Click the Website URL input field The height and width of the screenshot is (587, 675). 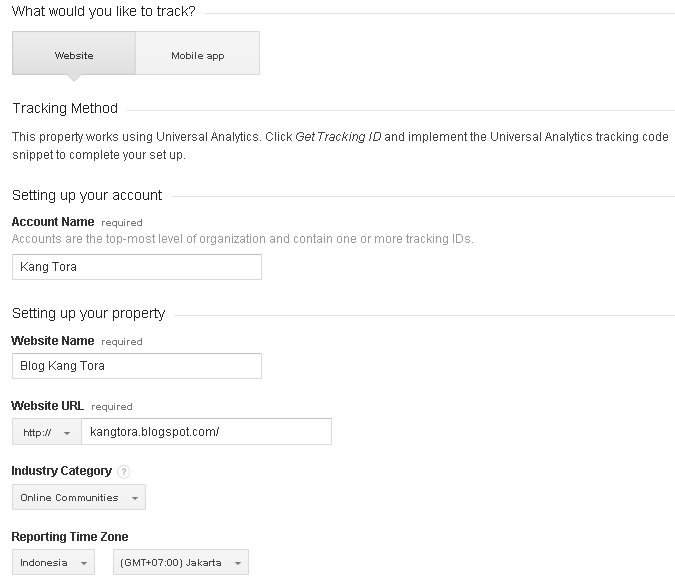point(207,432)
